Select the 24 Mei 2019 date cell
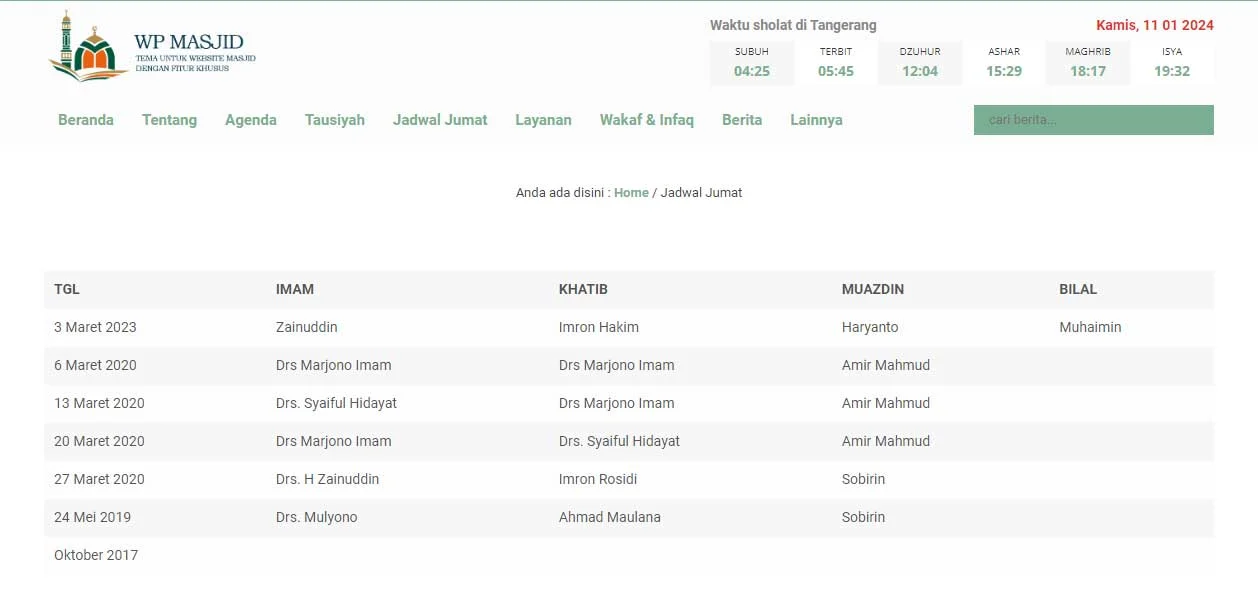This screenshot has width=1258, height=605. coord(92,517)
